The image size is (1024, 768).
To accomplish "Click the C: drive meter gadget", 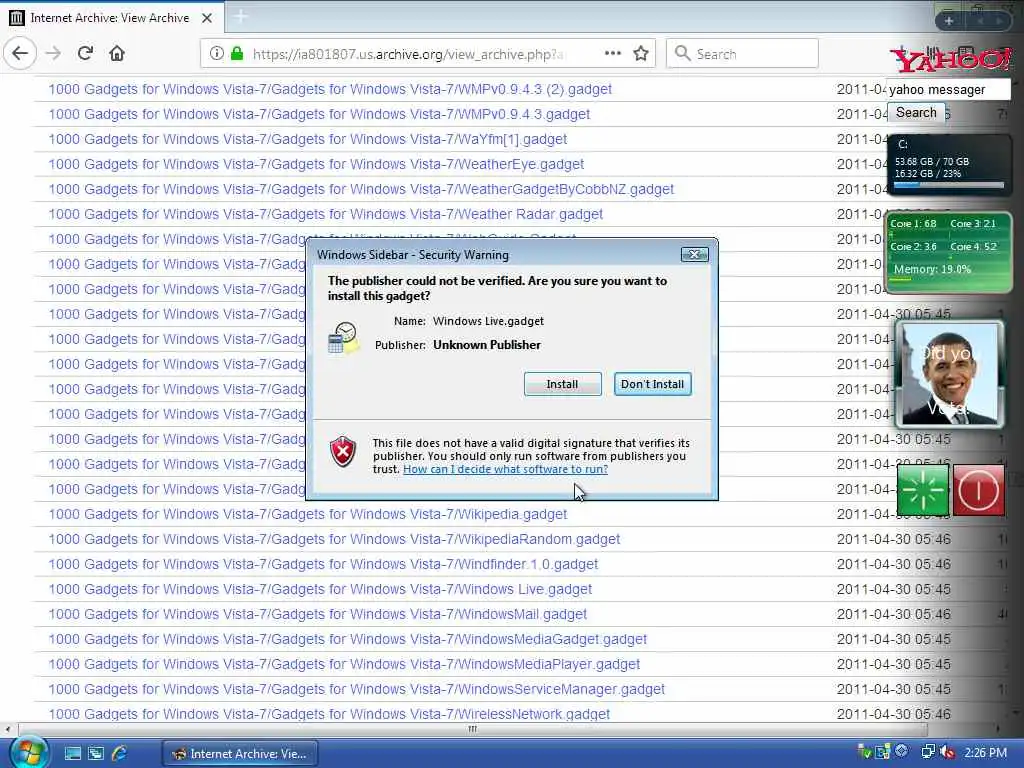I will click(949, 163).
